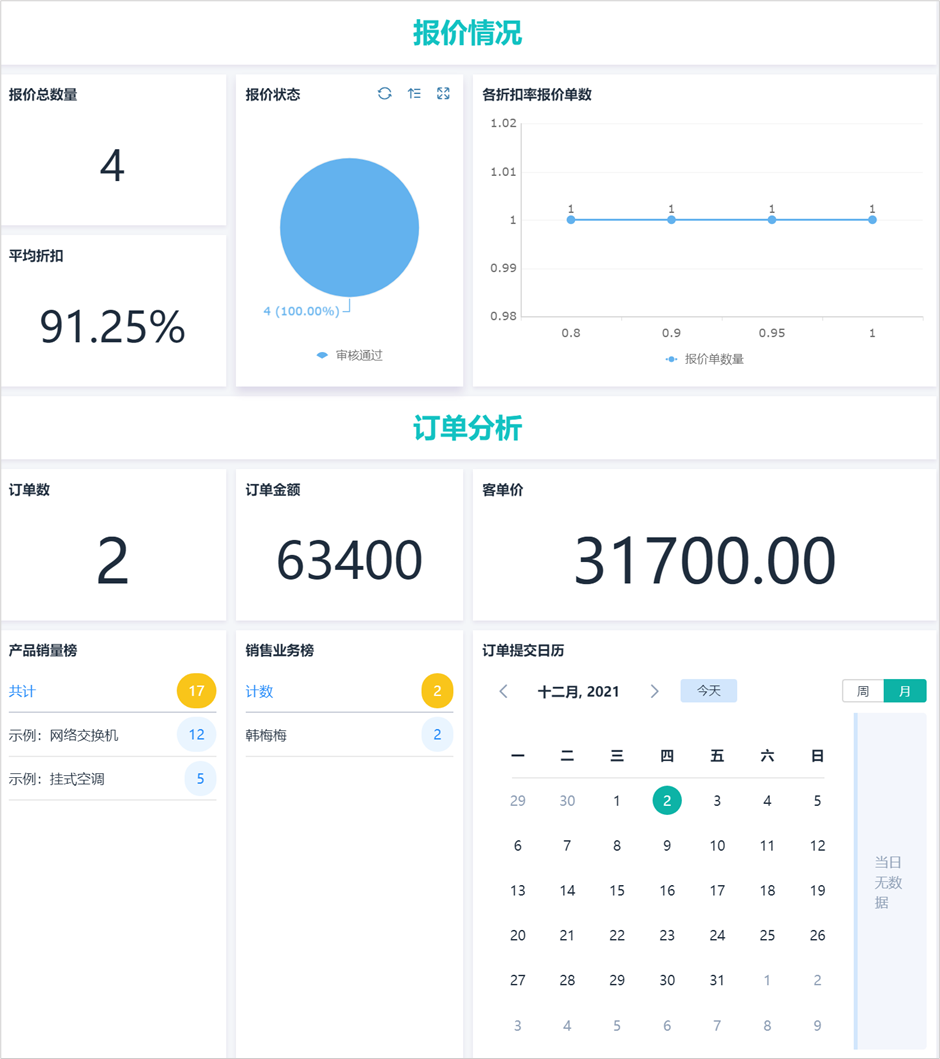The image size is (940, 1059).
Task: Go to next month with right chevron
Action: pyautogui.click(x=655, y=690)
